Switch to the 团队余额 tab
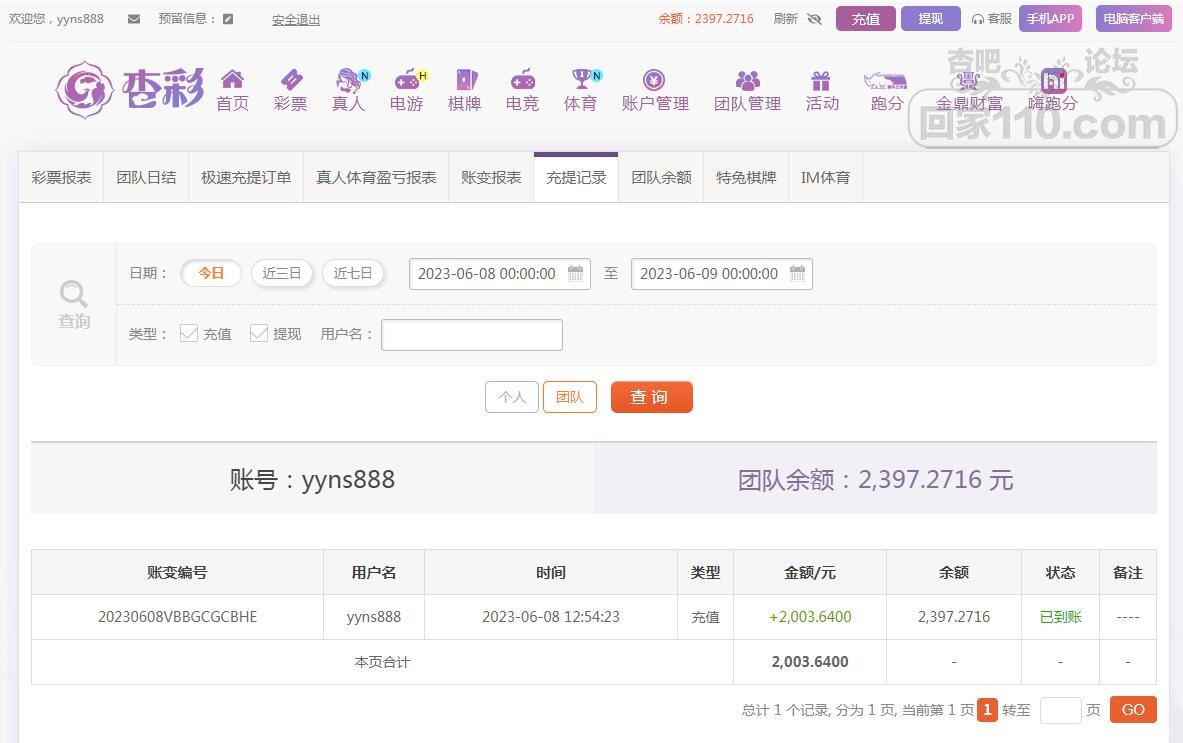1183x743 pixels. (x=661, y=178)
